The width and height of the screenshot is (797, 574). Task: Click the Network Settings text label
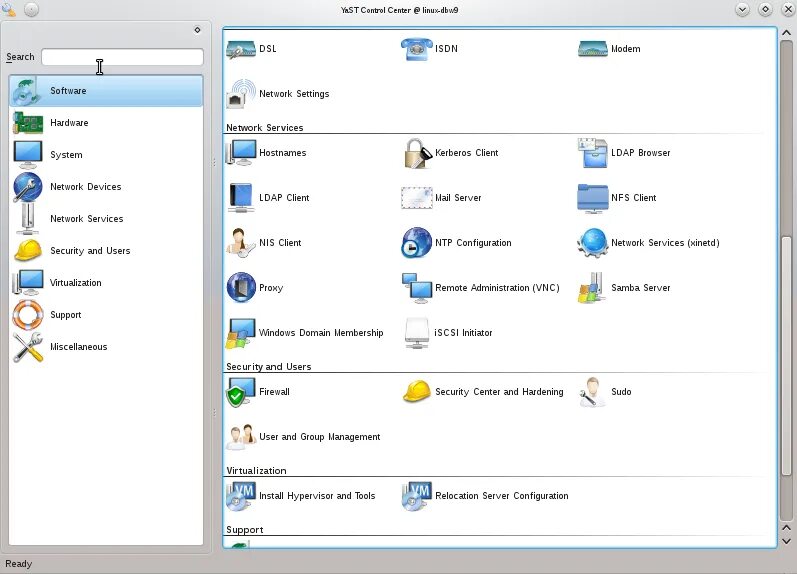pyautogui.click(x=294, y=94)
